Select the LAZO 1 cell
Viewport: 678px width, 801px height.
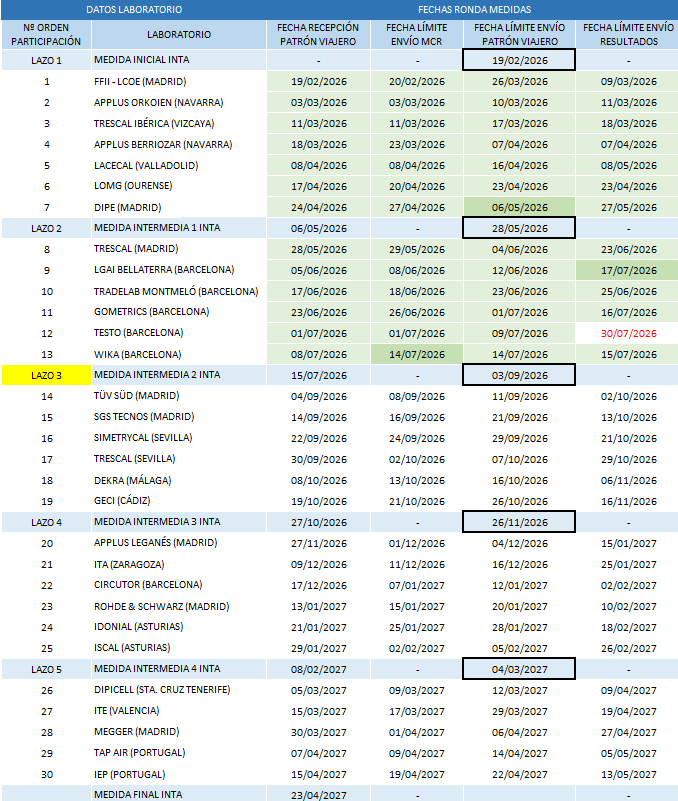click(x=46, y=60)
